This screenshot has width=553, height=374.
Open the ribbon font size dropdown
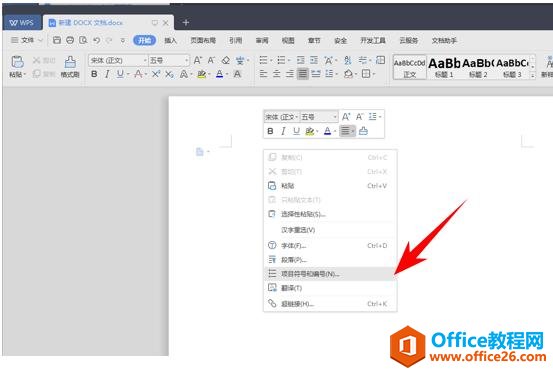(x=187, y=61)
